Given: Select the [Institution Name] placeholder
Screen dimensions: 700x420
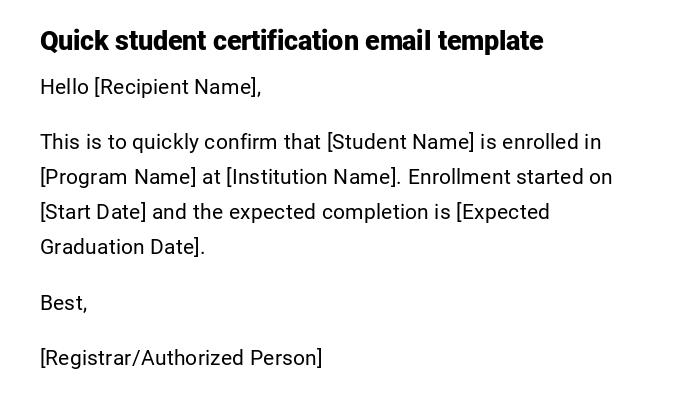Looking at the screenshot, I should click(313, 177).
